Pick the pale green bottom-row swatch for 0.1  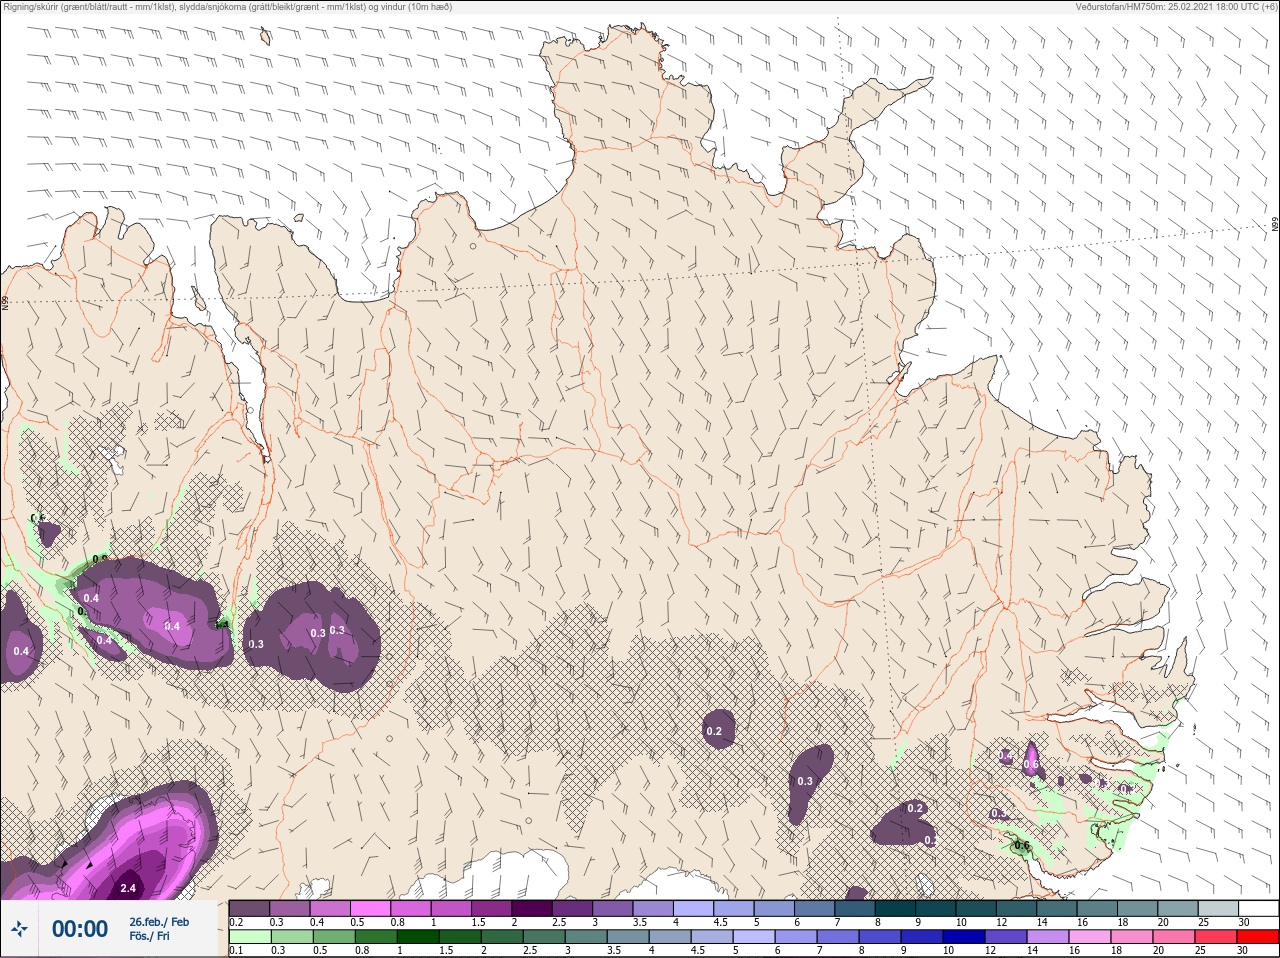click(x=250, y=937)
